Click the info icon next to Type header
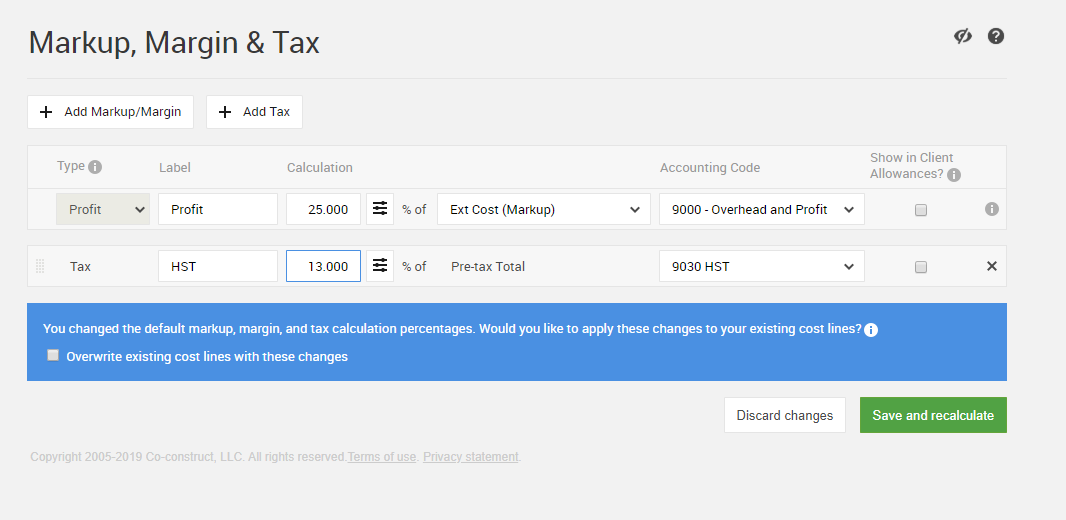This screenshot has height=520, width=1066. click(x=95, y=167)
